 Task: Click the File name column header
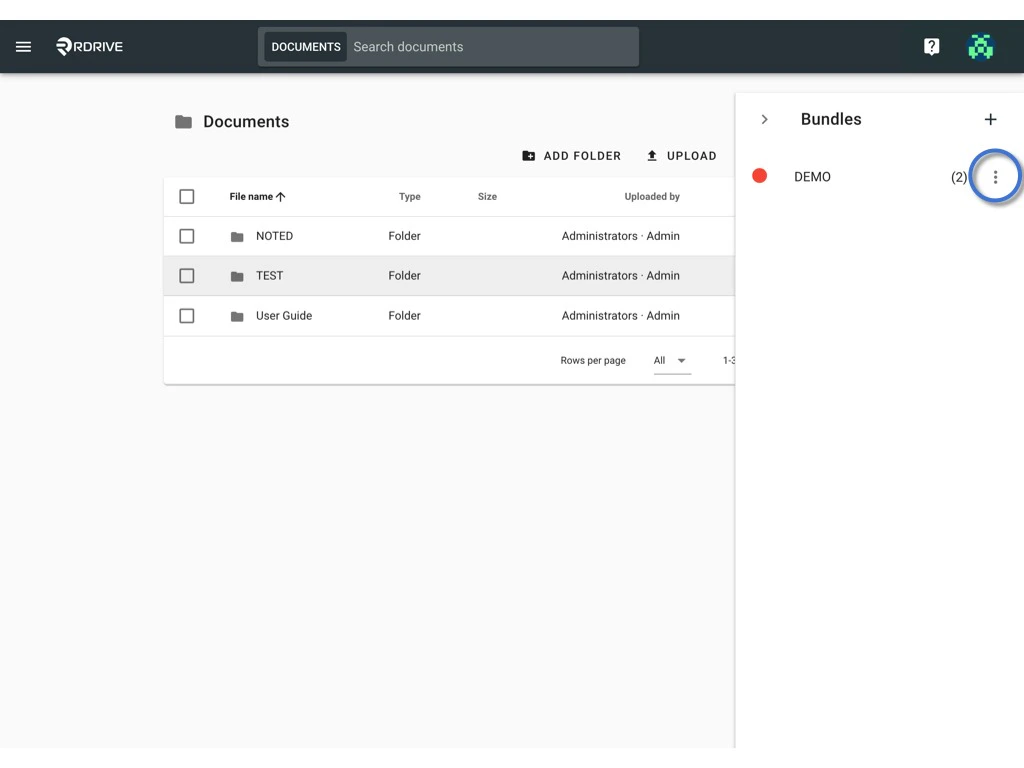click(251, 197)
